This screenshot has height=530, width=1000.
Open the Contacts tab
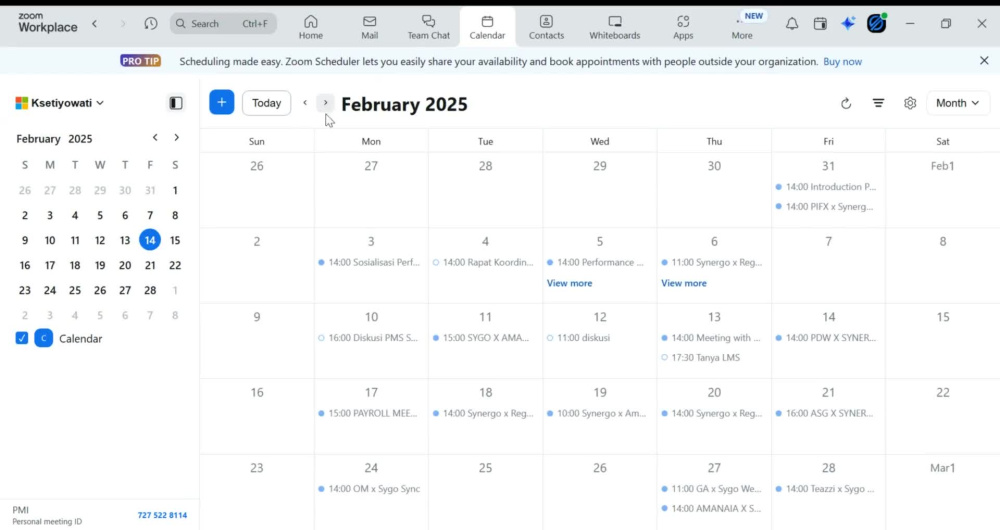click(546, 27)
